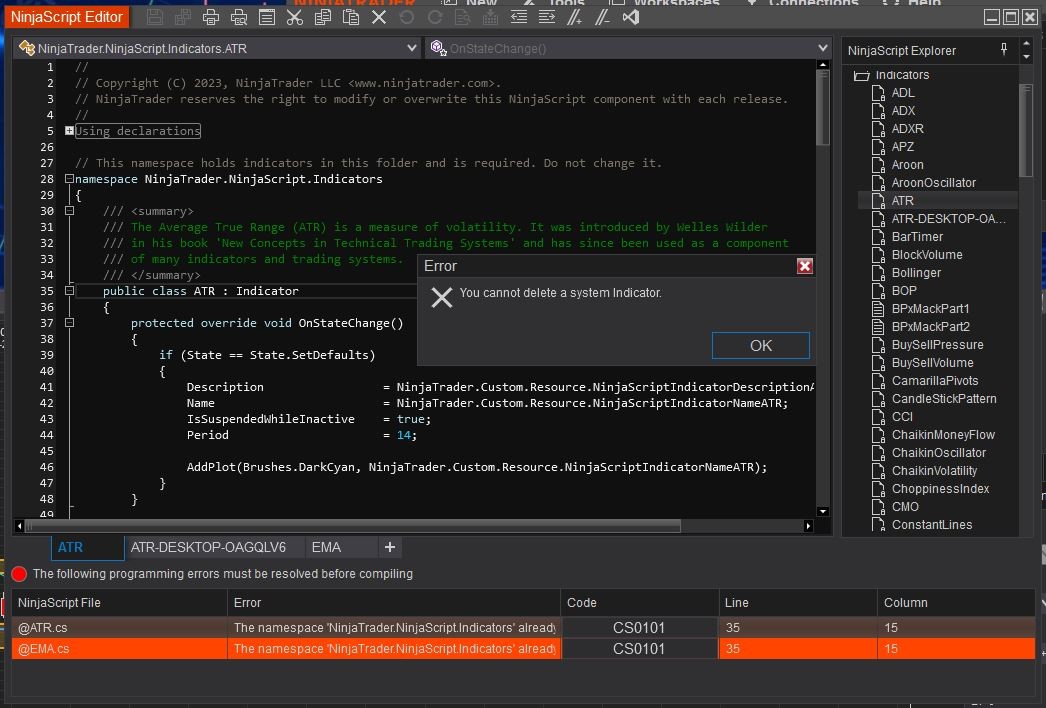Comment out selected lines via toolbar icon

pos(575,17)
